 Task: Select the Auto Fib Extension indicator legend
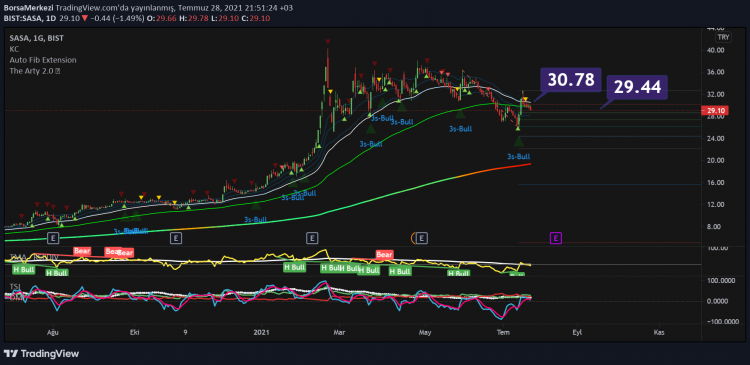pos(43,60)
